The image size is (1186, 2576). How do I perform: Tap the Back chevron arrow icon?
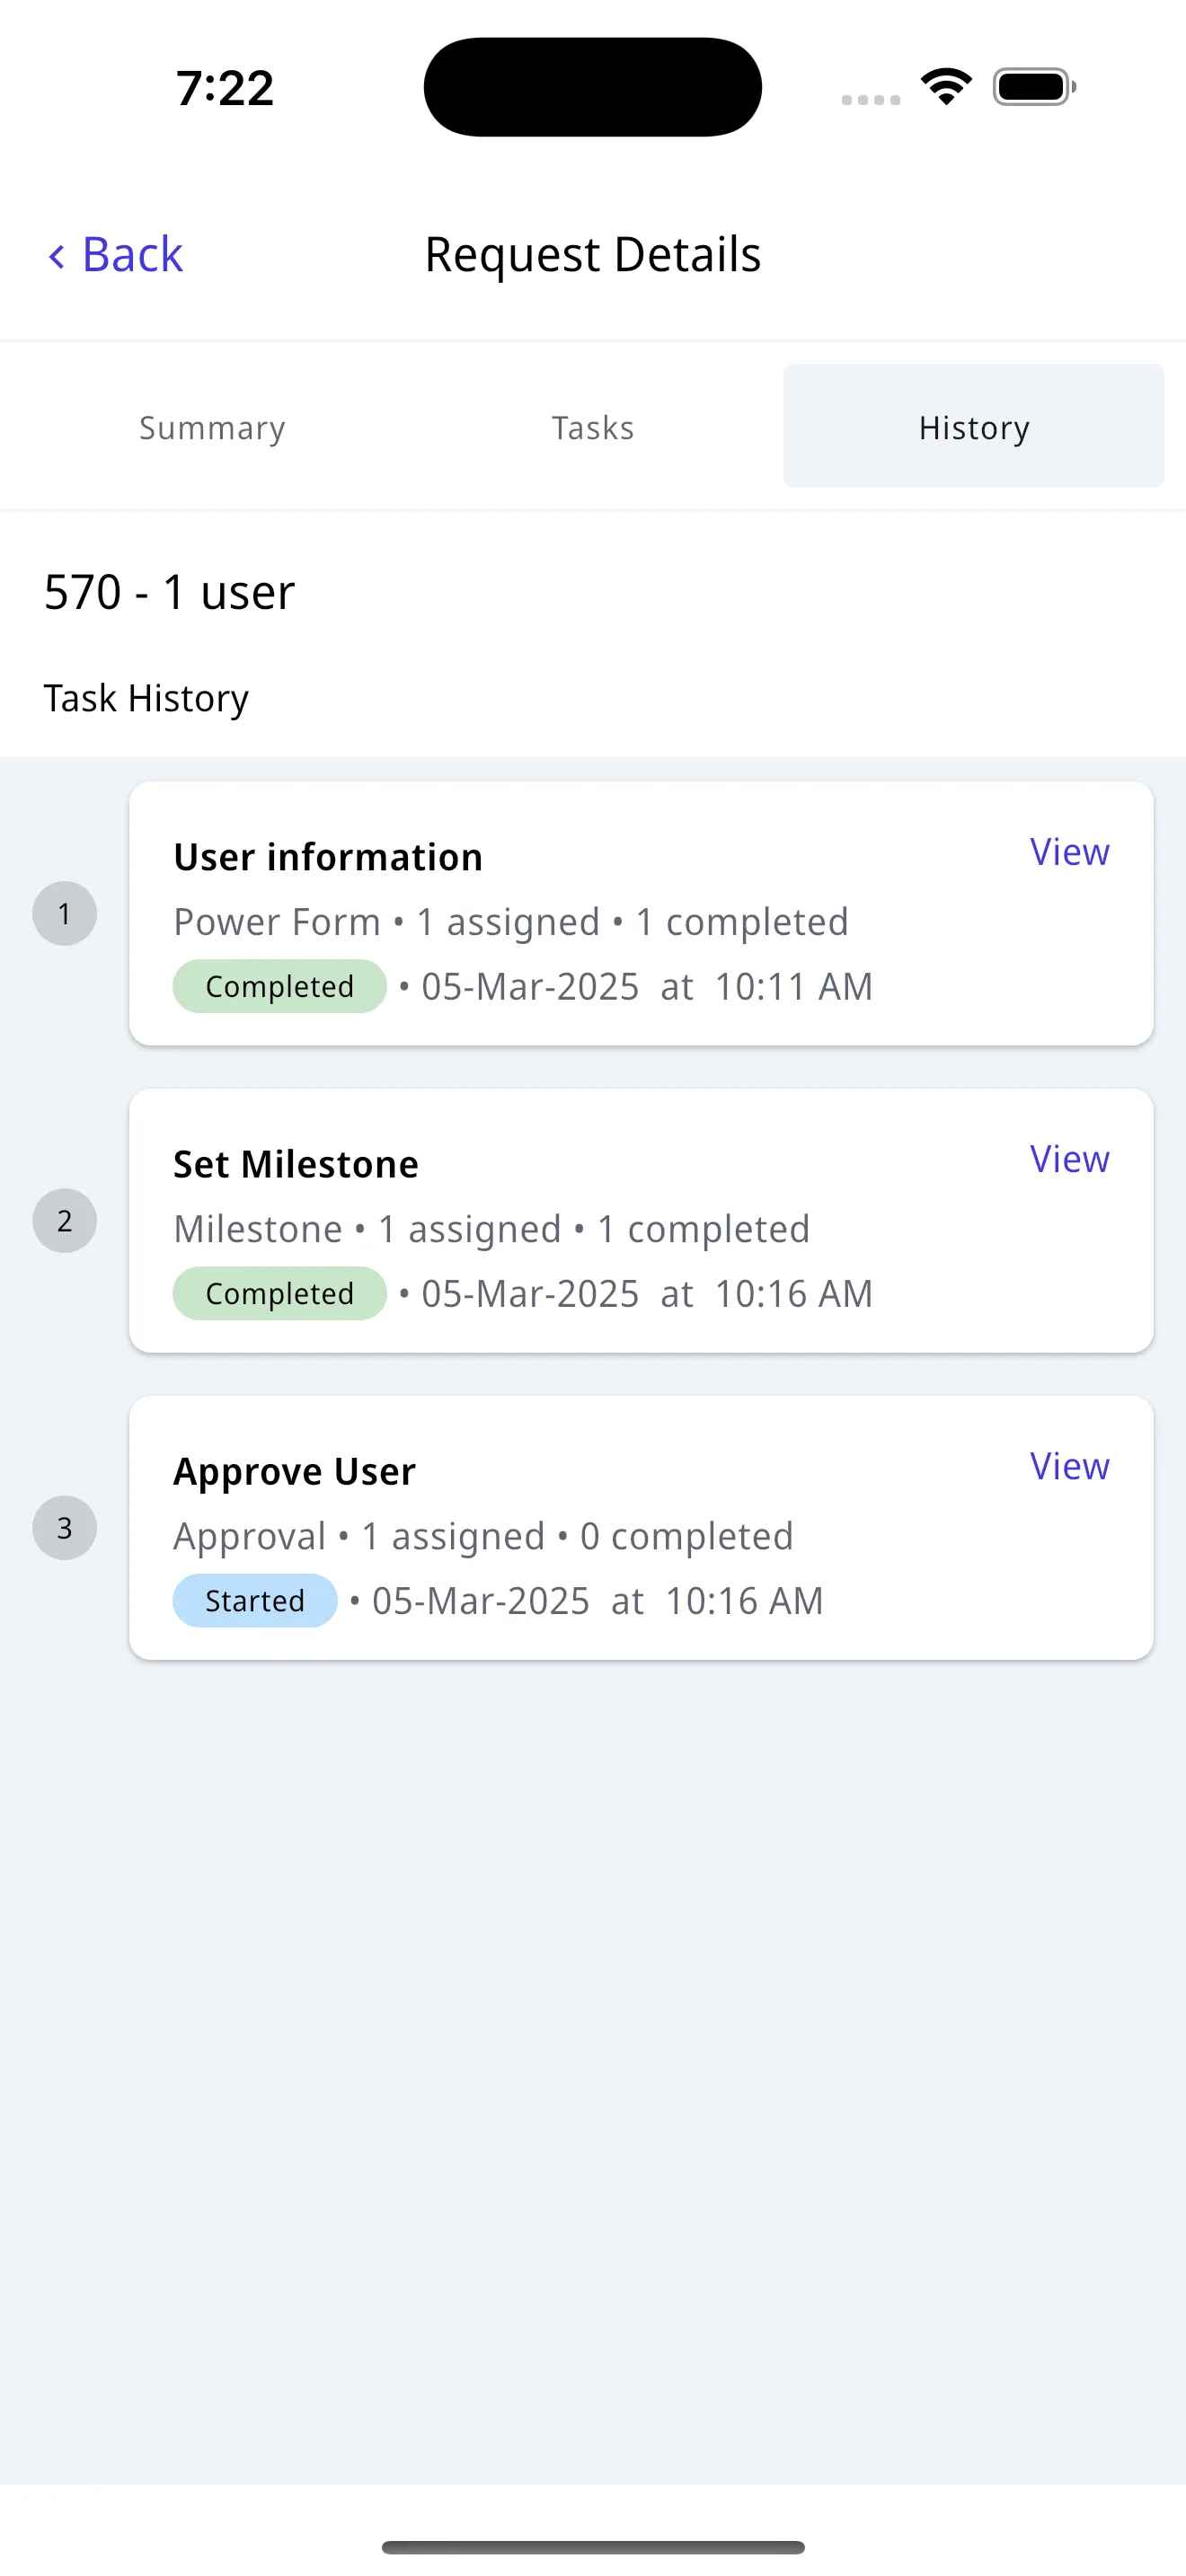click(x=57, y=256)
